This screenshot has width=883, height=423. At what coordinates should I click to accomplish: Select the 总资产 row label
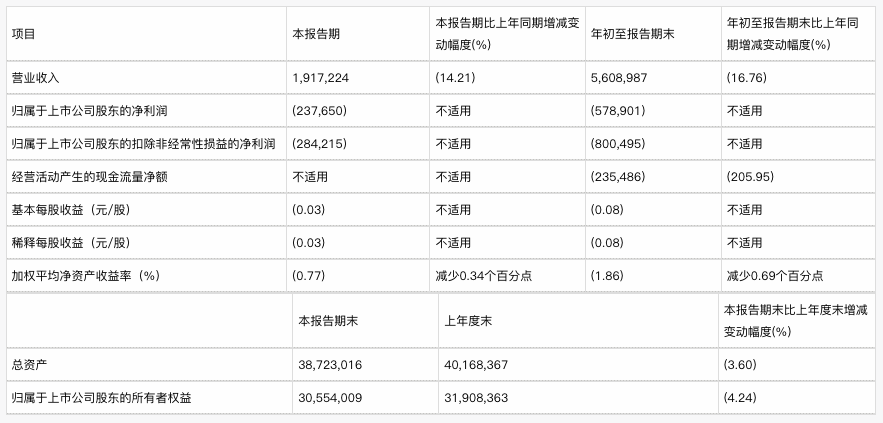point(29,365)
